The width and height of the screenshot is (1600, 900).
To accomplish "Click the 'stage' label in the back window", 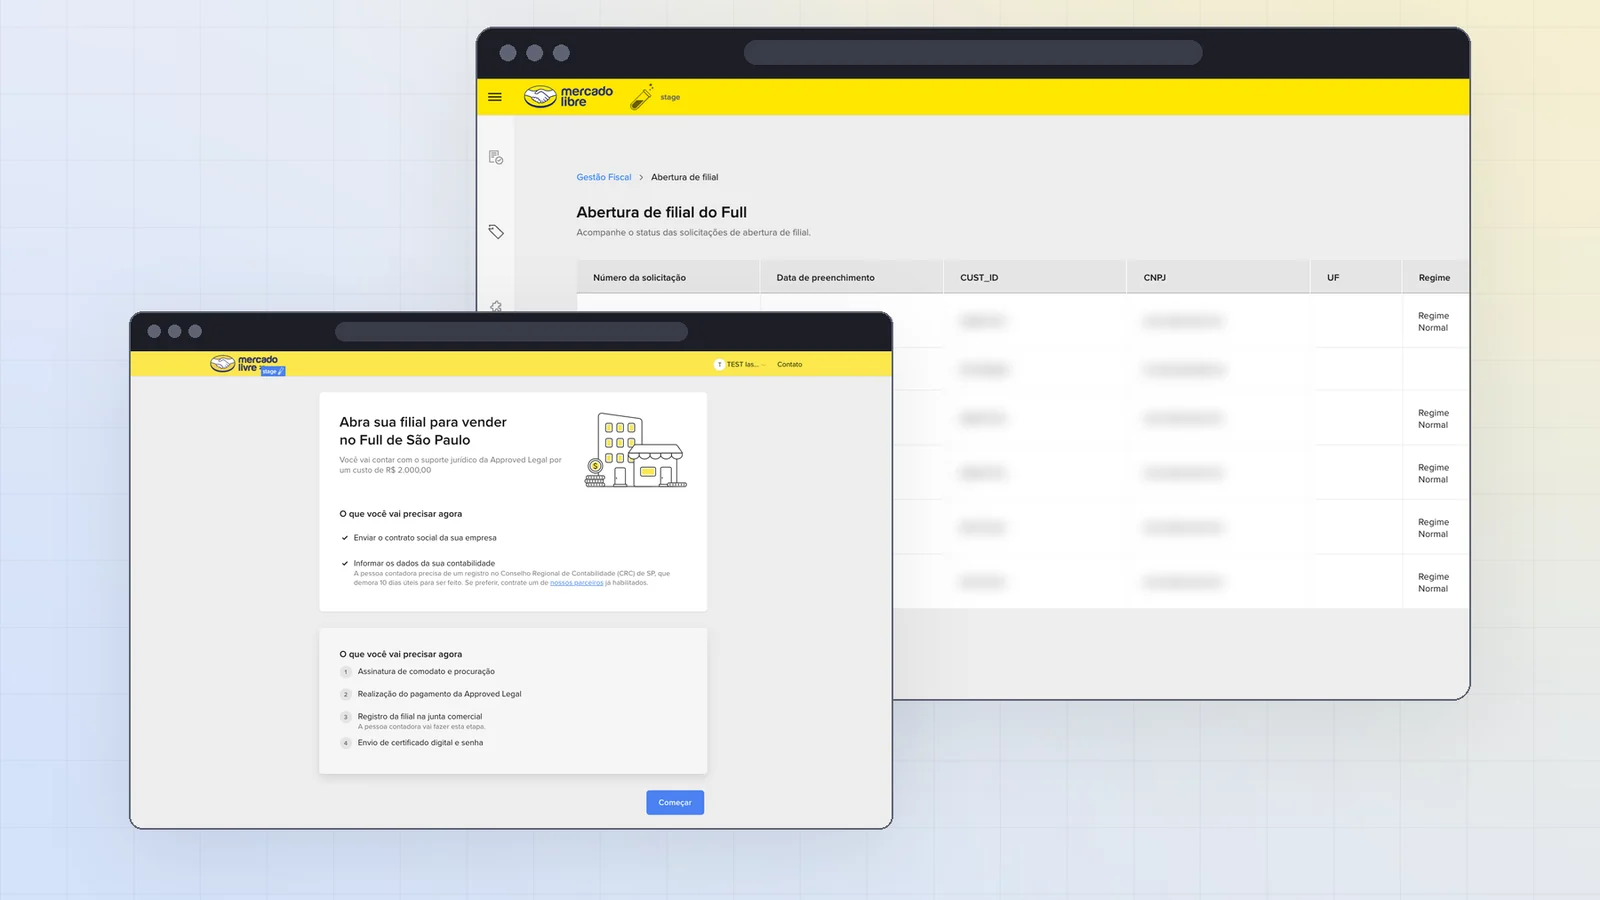I will tap(670, 98).
